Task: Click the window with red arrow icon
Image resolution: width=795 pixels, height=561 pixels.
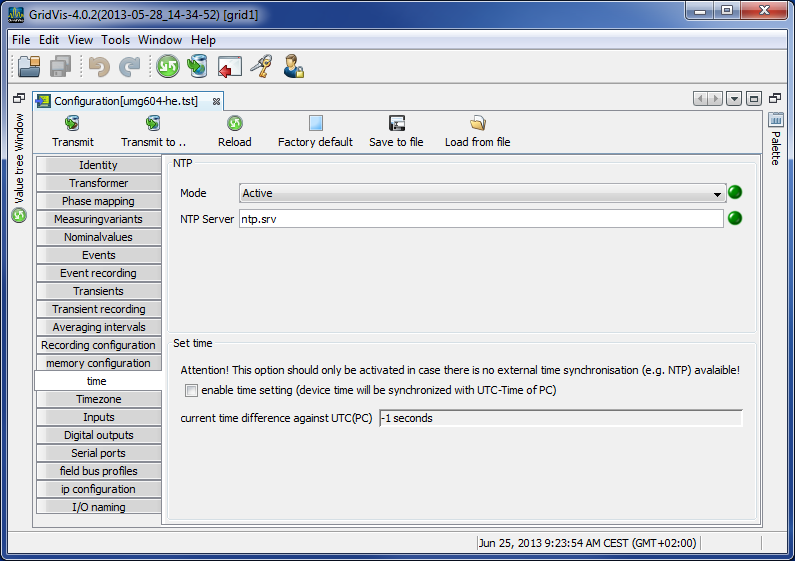Action: coord(230,67)
